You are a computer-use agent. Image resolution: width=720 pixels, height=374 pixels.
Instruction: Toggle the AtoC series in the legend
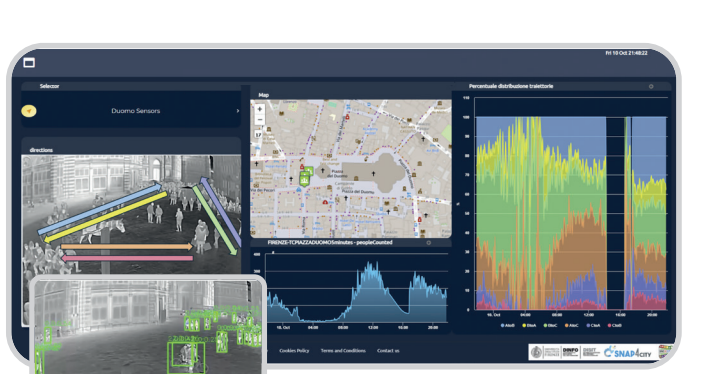point(572,325)
